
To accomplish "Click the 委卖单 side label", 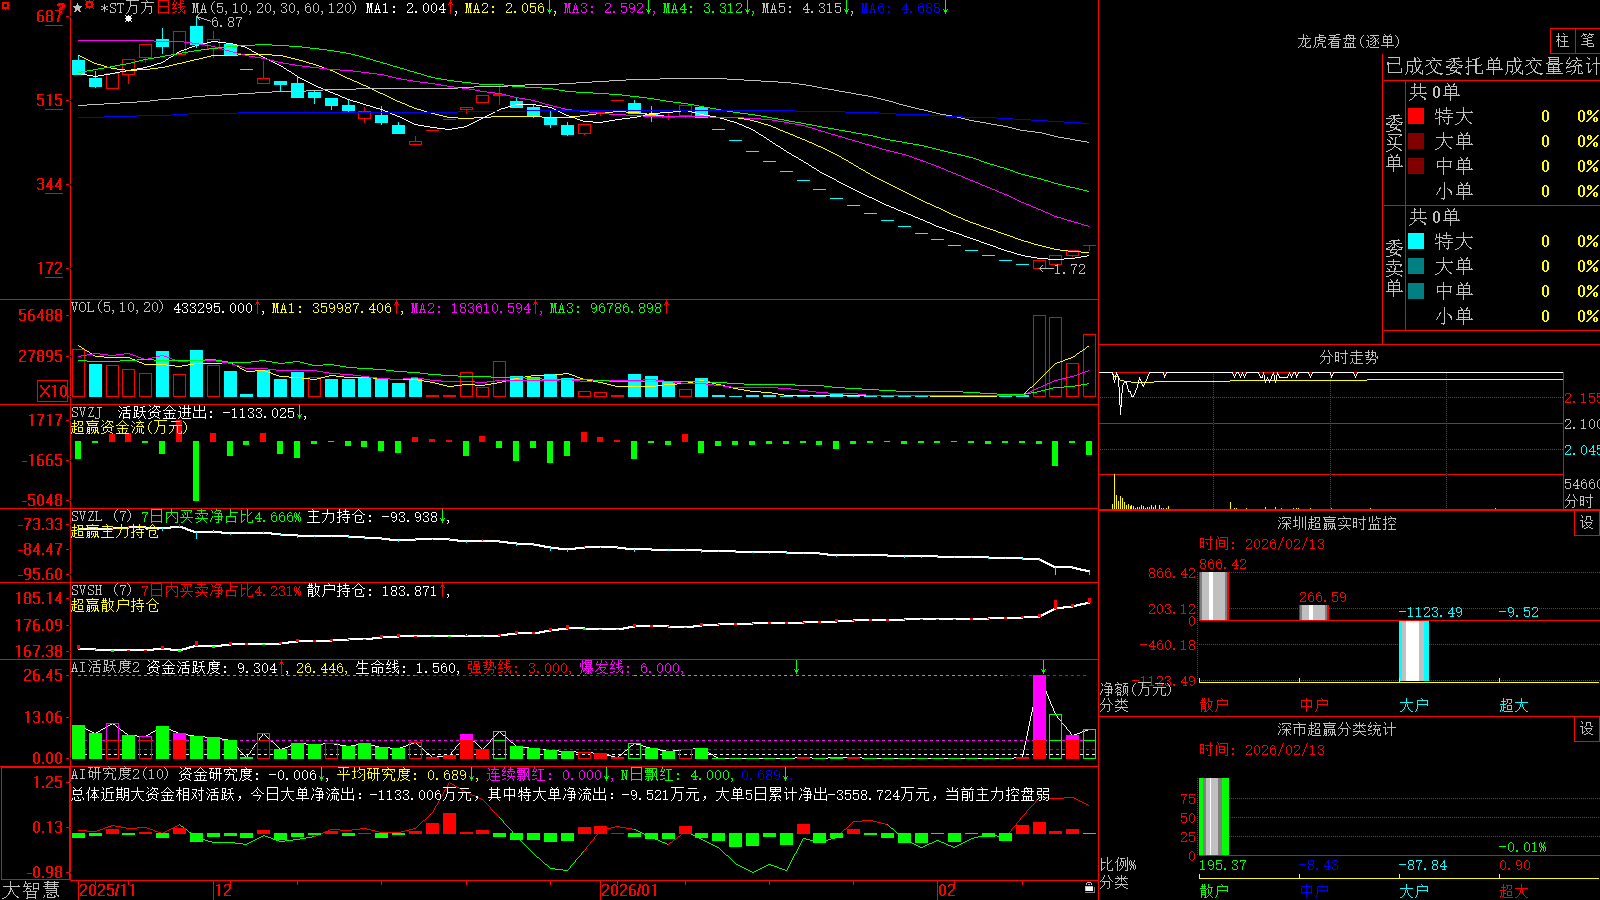I will (1394, 267).
